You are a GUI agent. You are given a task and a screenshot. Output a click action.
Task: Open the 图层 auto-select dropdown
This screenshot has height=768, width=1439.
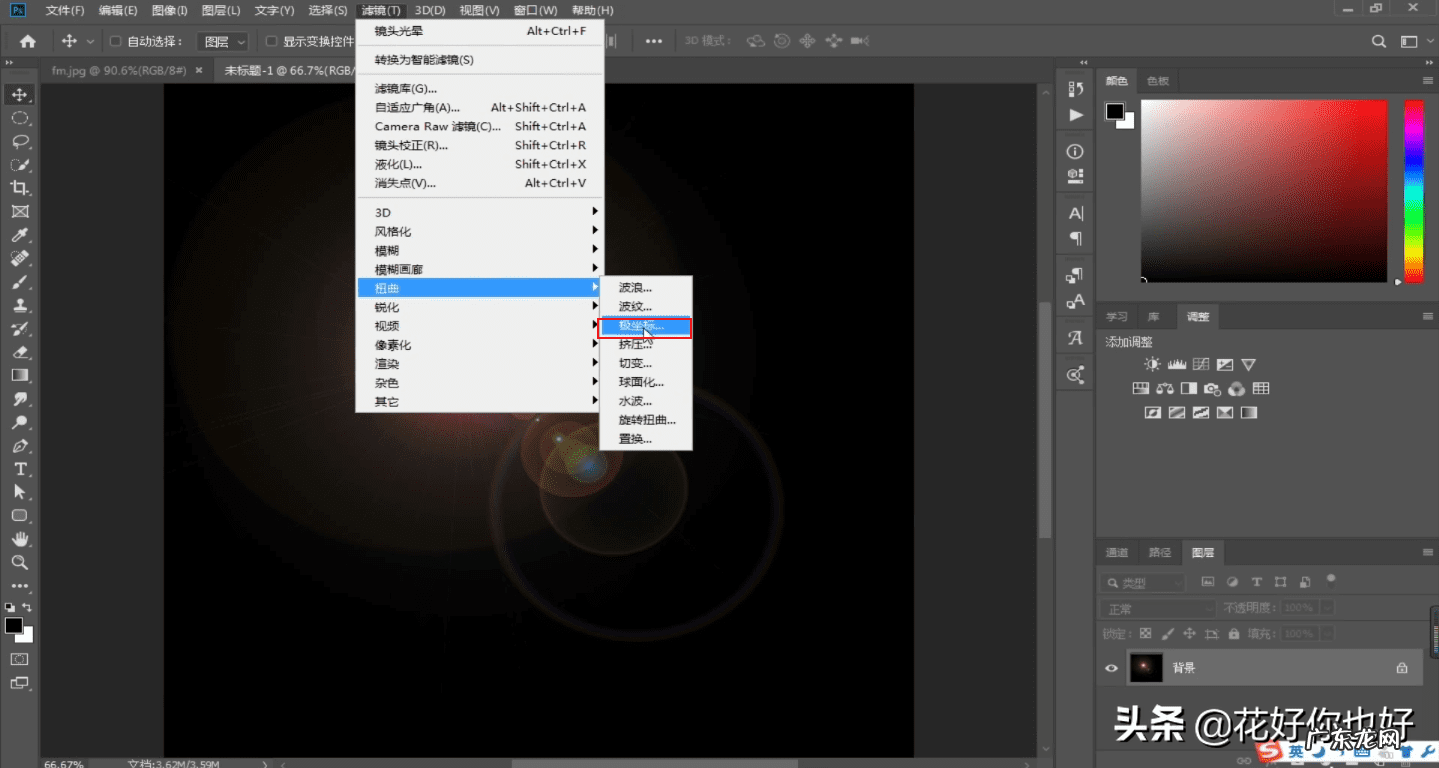tap(225, 42)
